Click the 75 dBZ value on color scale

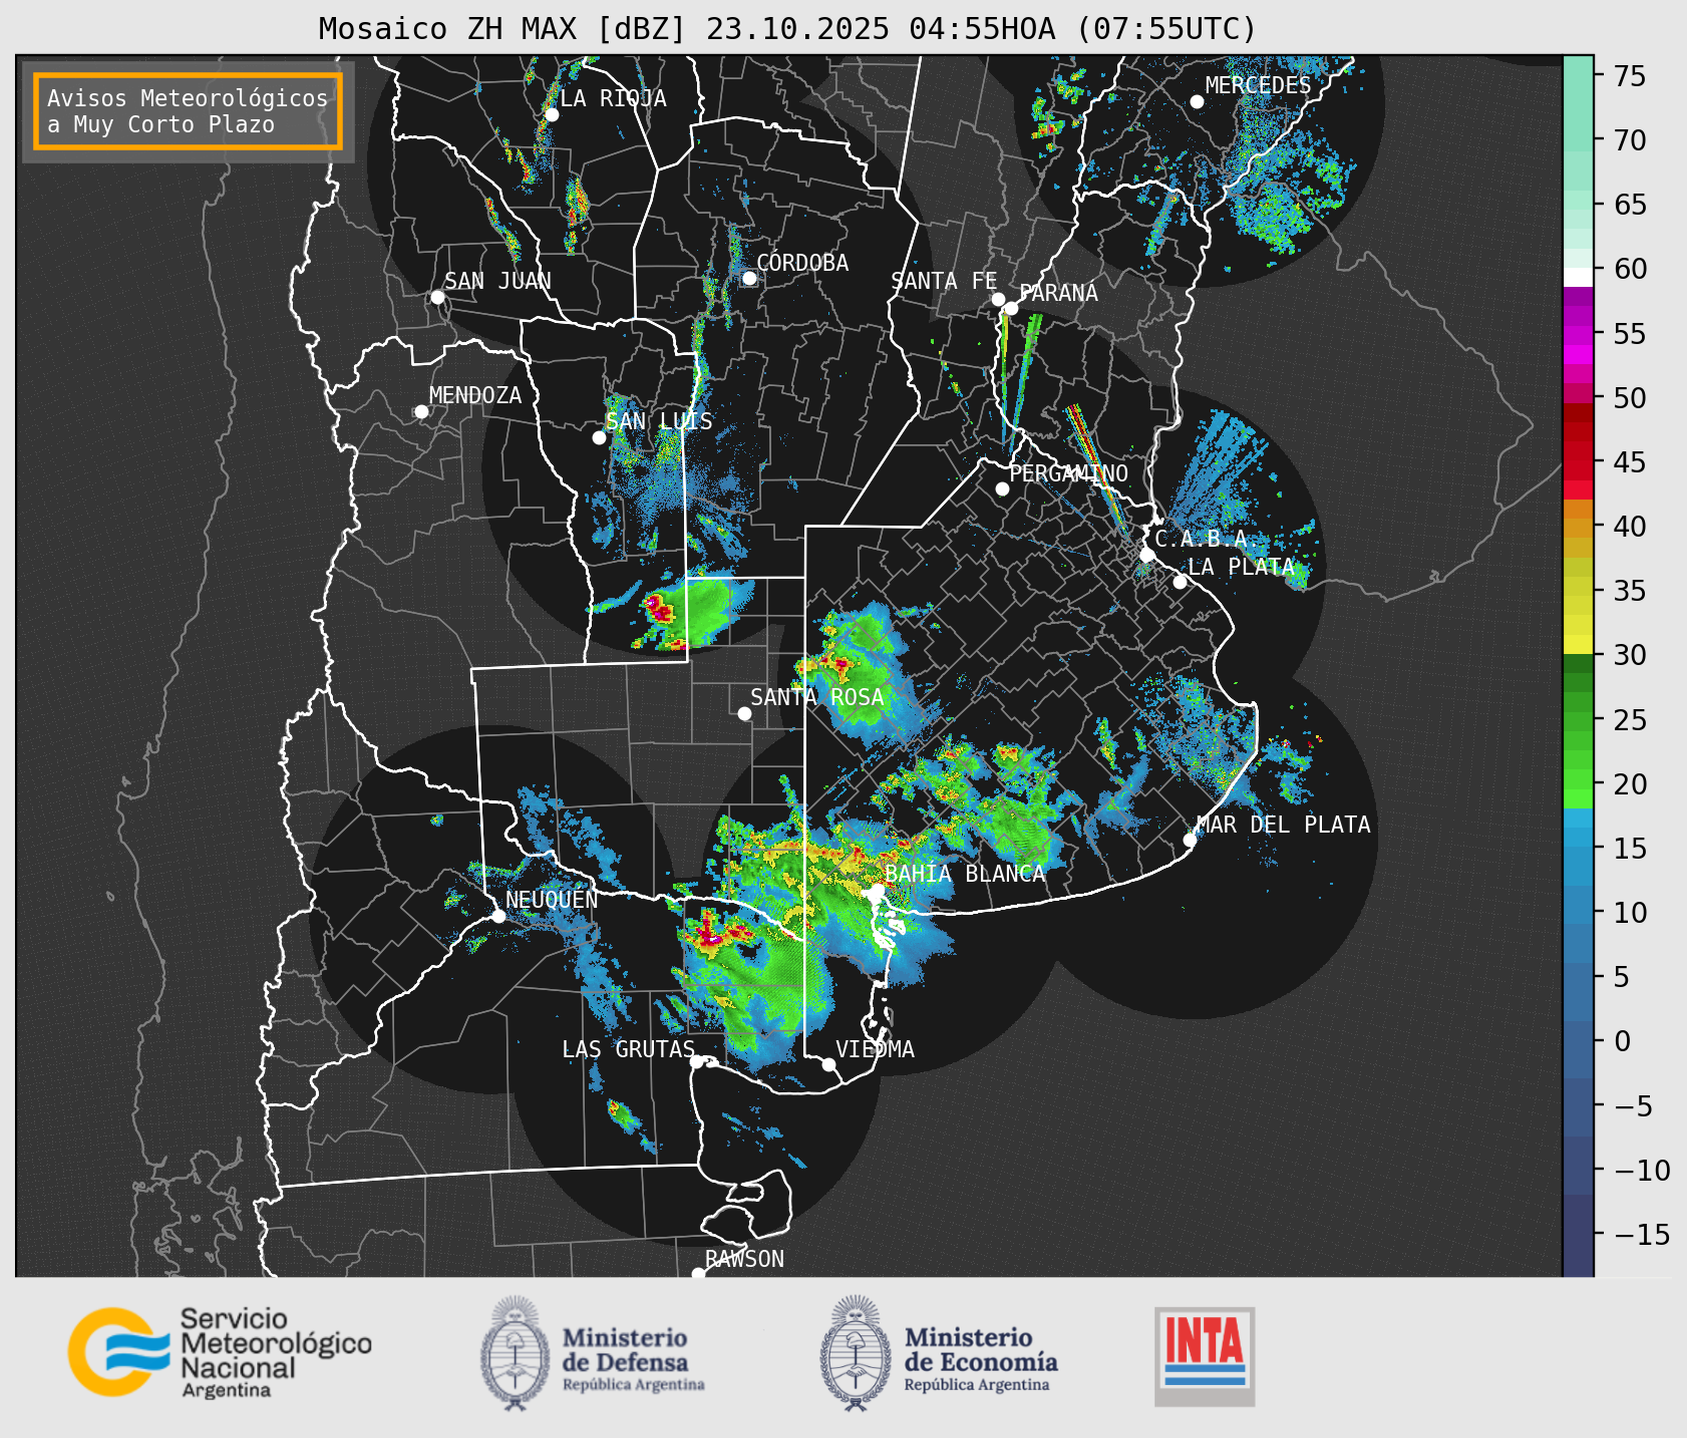coord(1629,76)
